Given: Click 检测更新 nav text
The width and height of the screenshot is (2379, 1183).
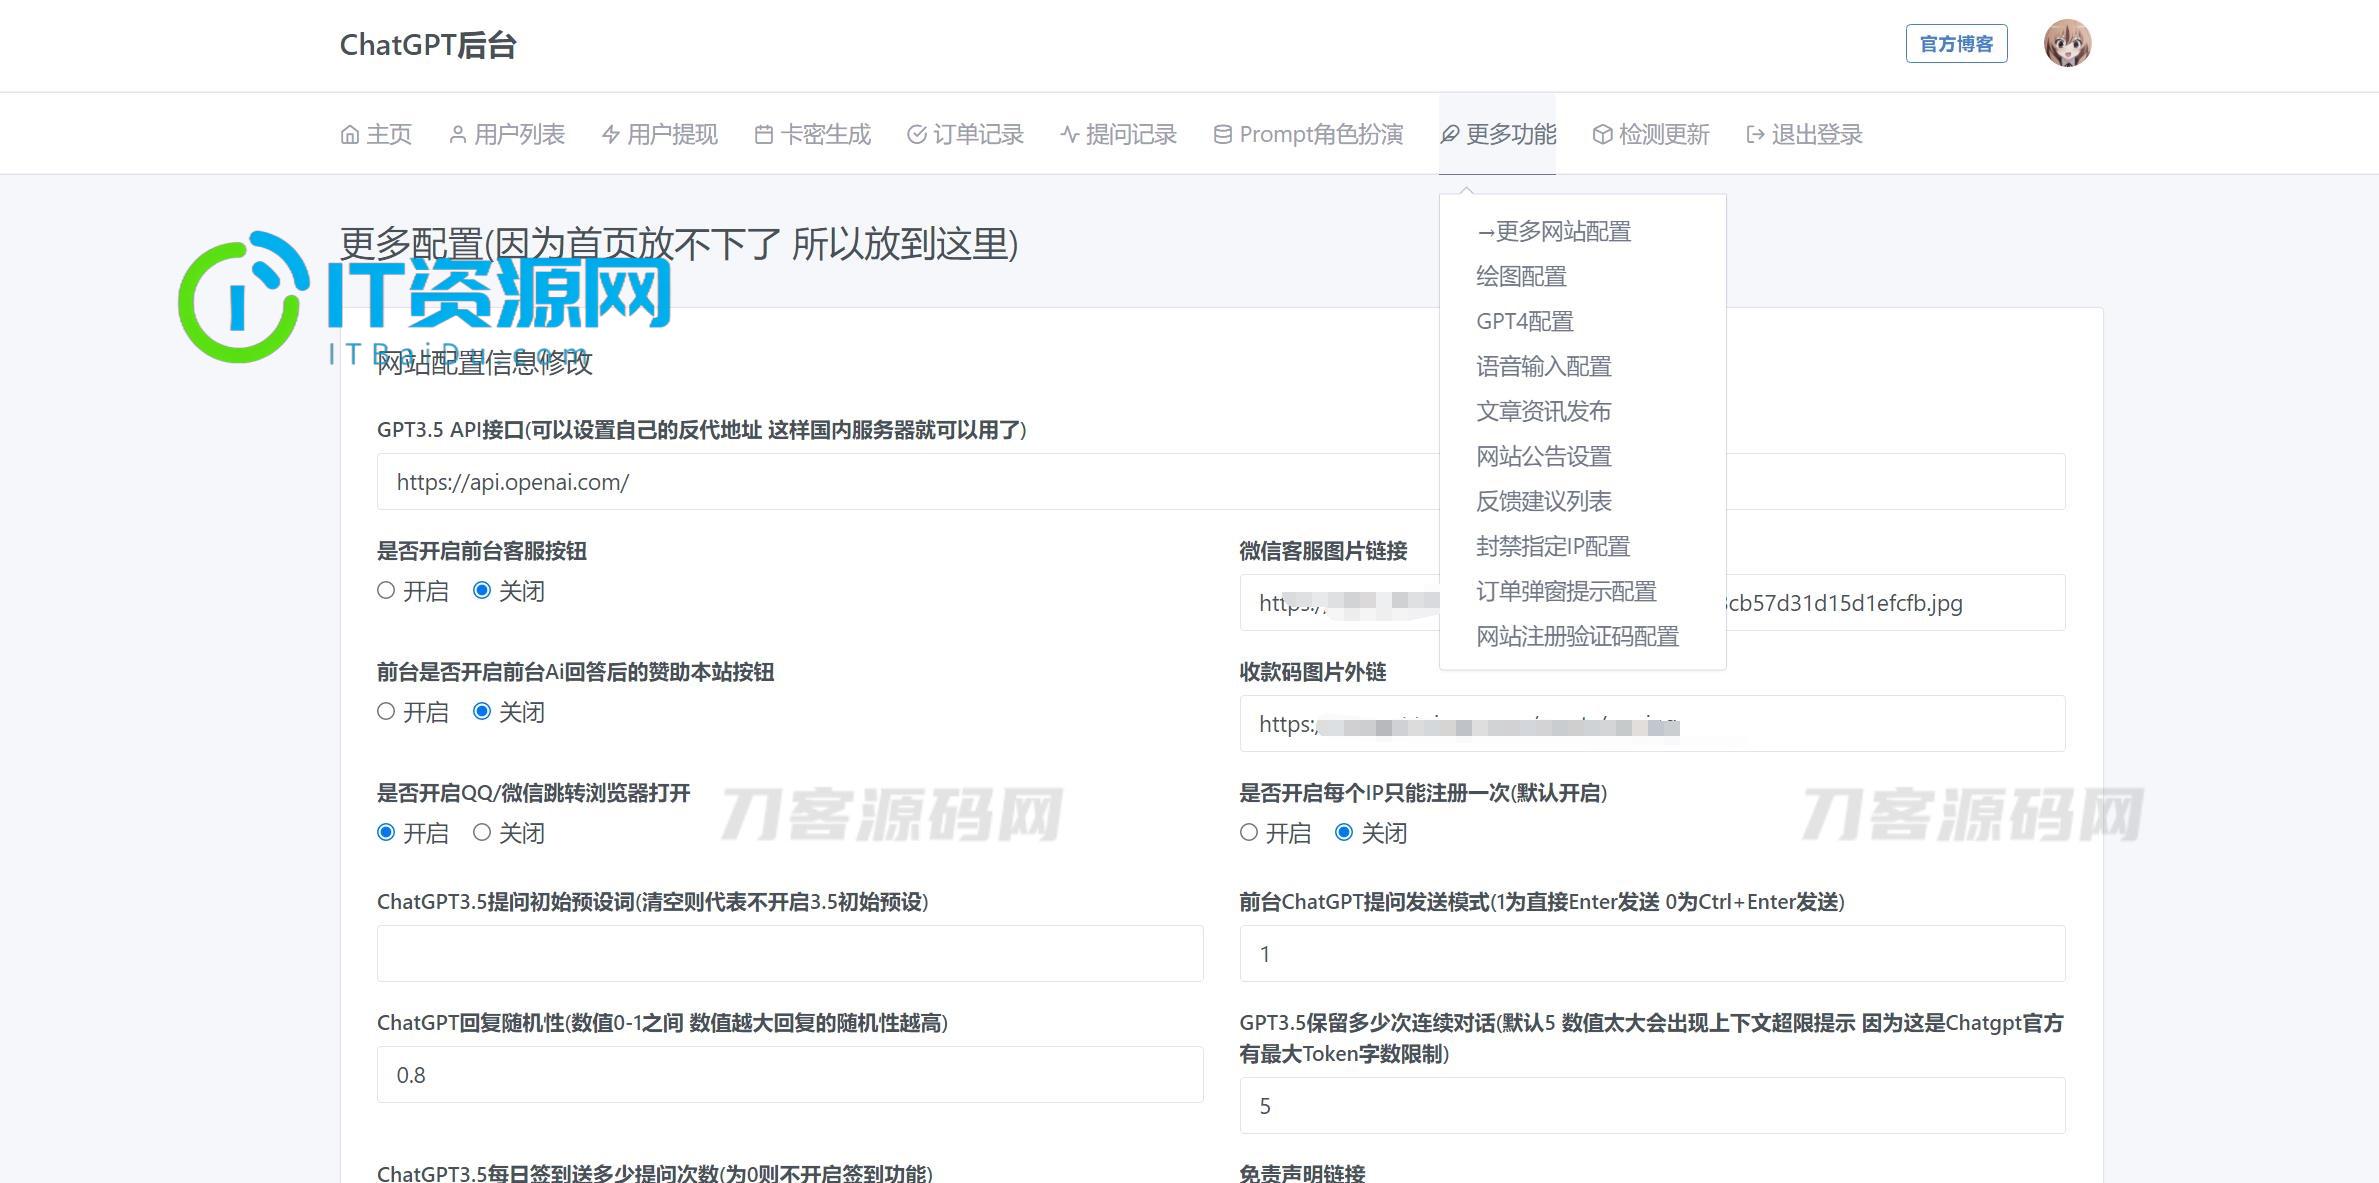Looking at the screenshot, I should (1665, 134).
